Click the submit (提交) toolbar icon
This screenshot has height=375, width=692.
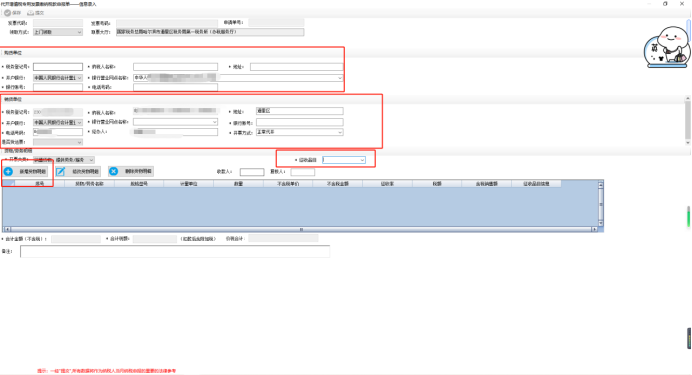click(x=30, y=13)
